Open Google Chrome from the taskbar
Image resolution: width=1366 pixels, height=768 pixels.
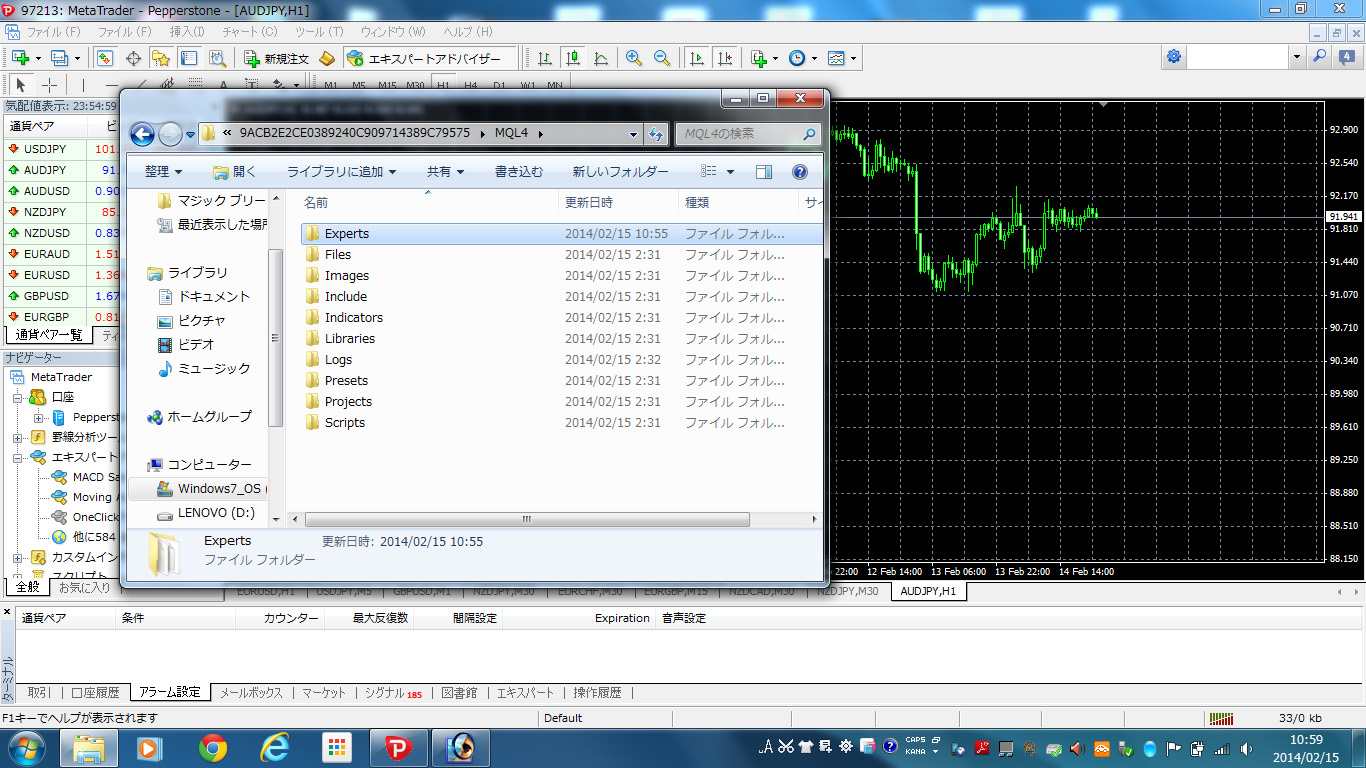point(212,747)
